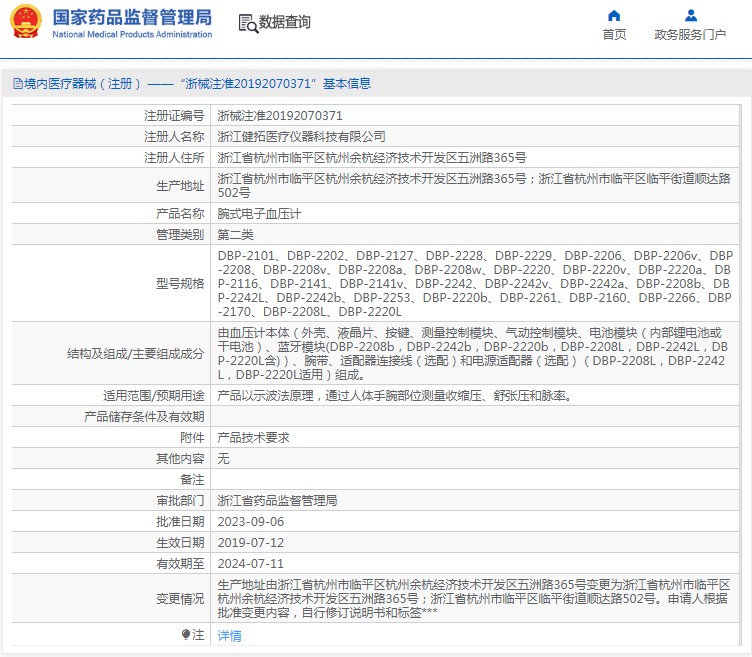Select effective date 2019-07-12

pos(251,543)
